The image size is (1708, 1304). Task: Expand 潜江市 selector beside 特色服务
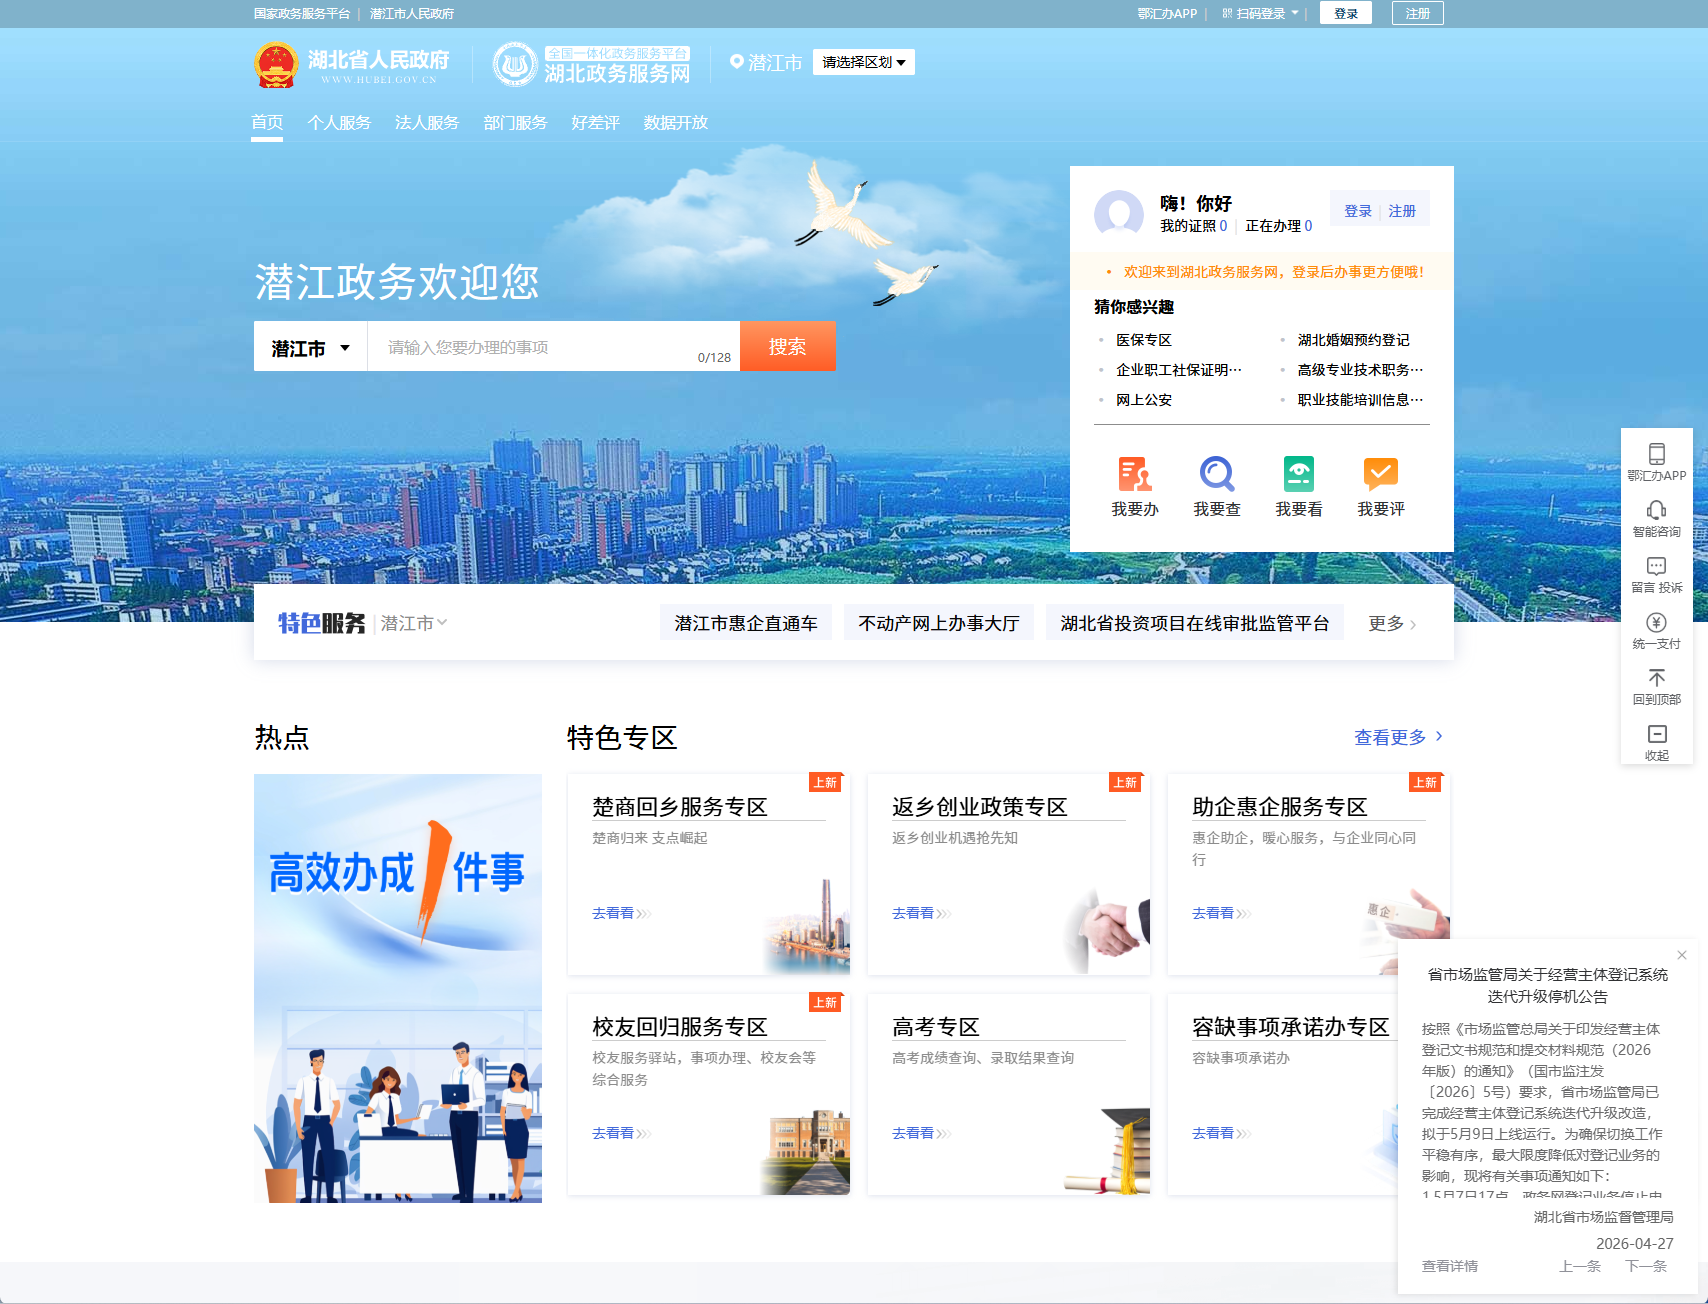(414, 623)
